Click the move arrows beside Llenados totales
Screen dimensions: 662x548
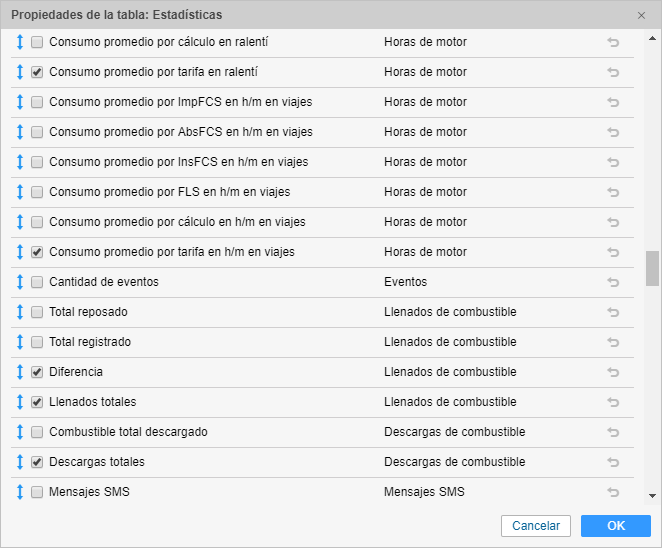click(19, 402)
